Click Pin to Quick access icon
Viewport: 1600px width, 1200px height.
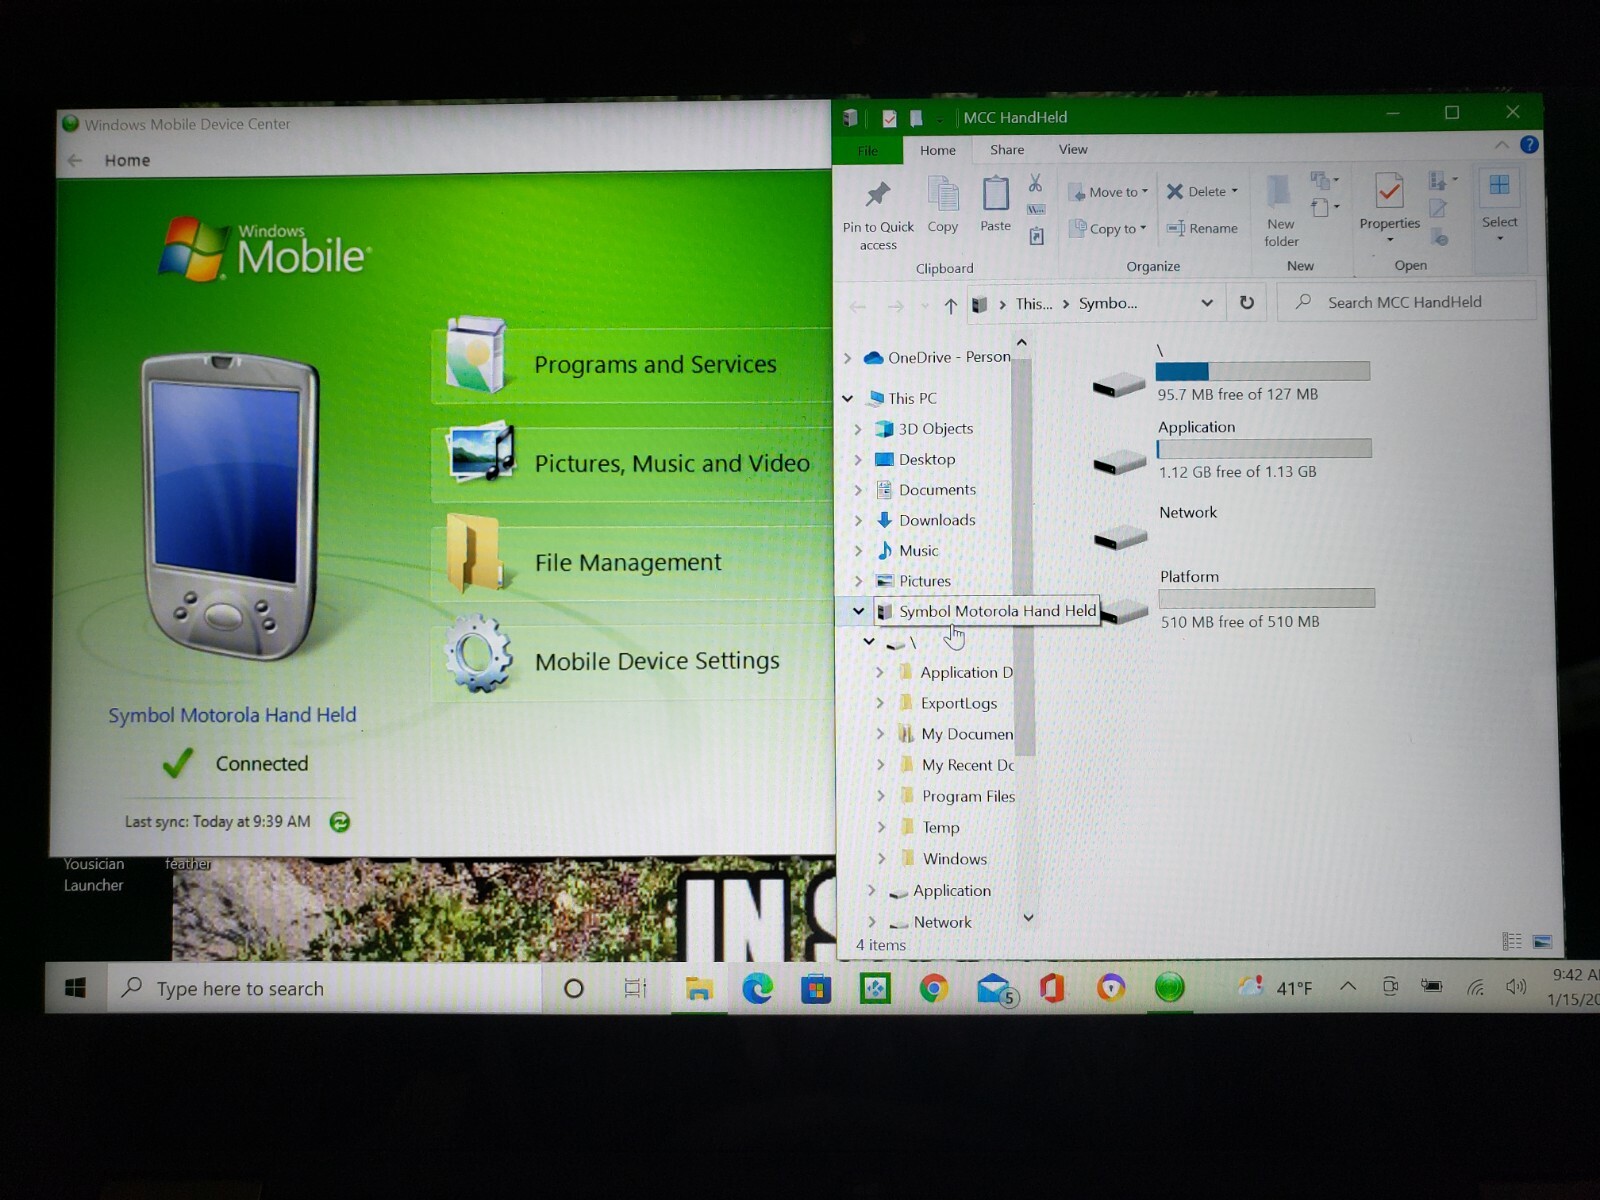pyautogui.click(x=878, y=193)
